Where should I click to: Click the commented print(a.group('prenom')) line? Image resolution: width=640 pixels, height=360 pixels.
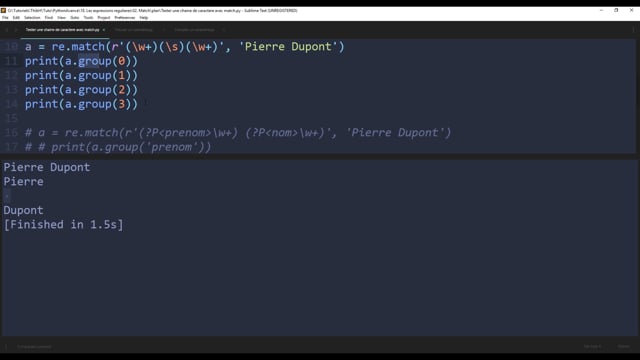point(118,147)
